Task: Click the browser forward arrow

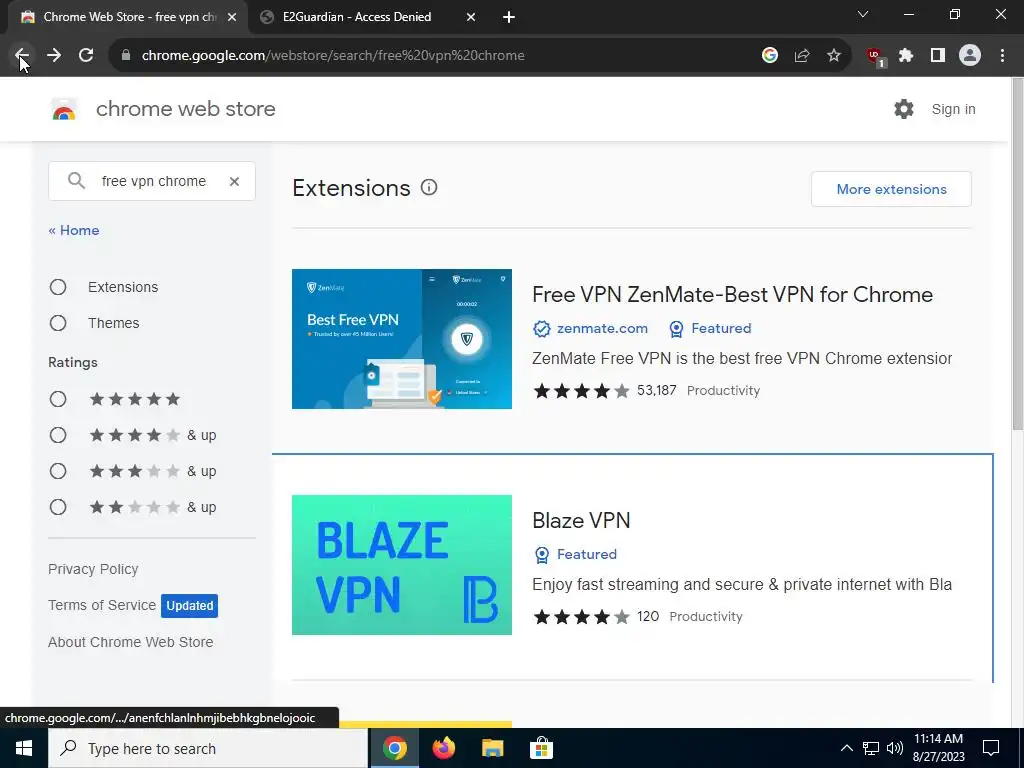Action: 54,56
